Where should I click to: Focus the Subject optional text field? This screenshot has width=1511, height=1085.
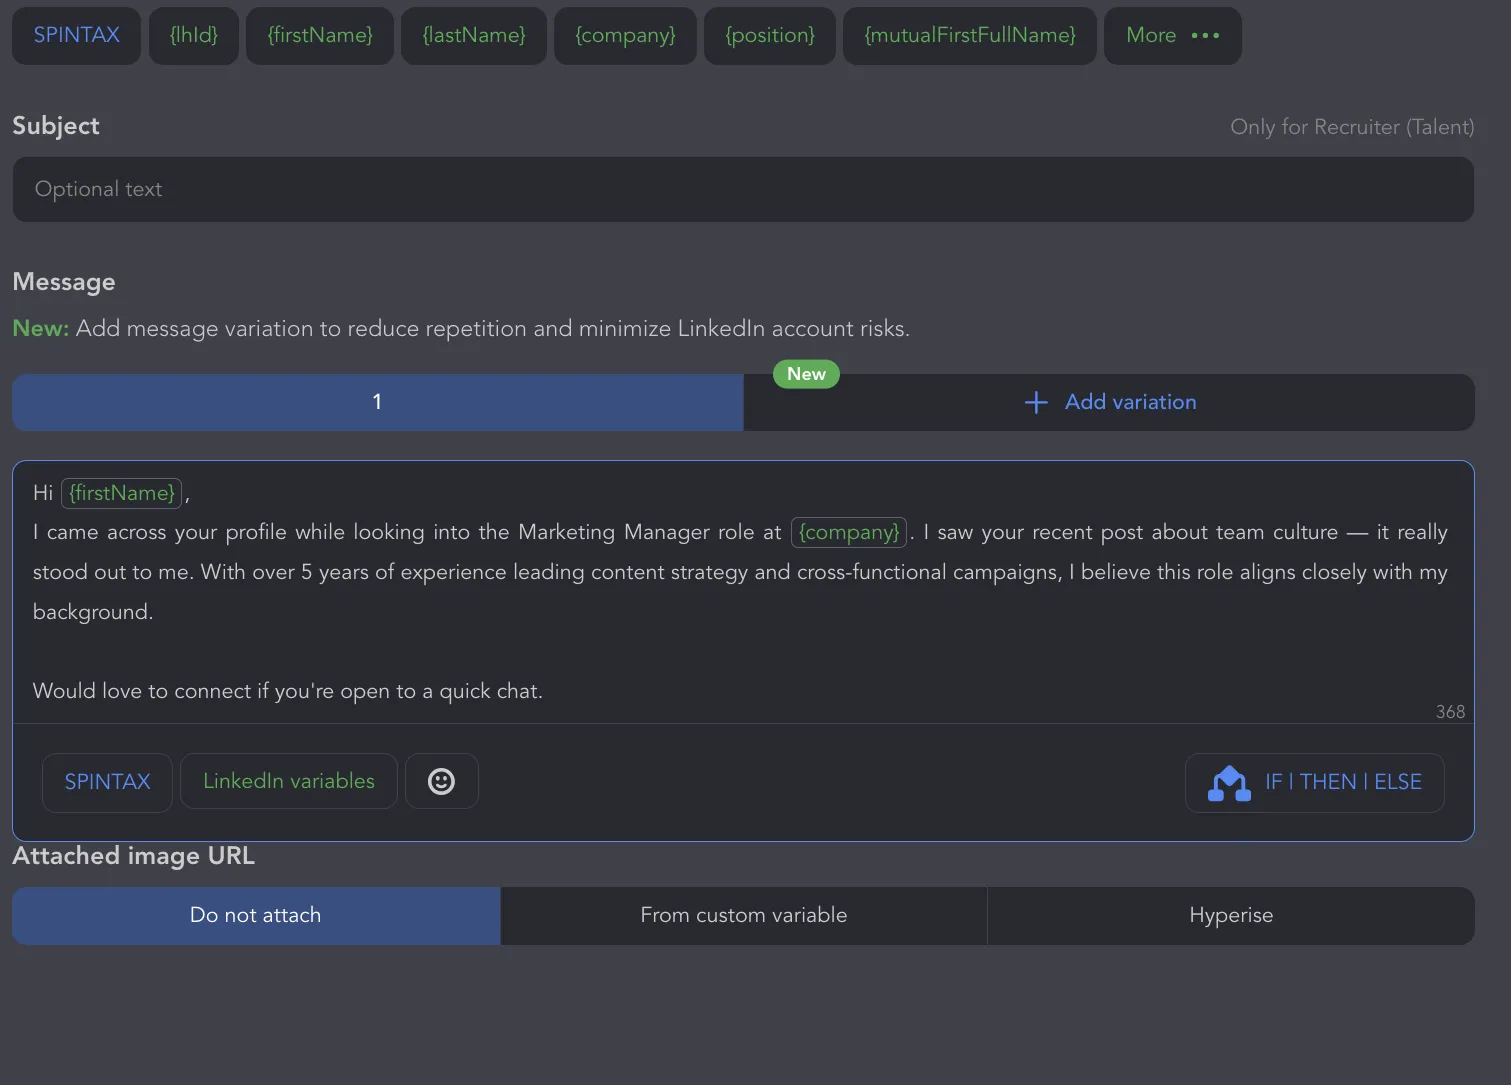[743, 189]
